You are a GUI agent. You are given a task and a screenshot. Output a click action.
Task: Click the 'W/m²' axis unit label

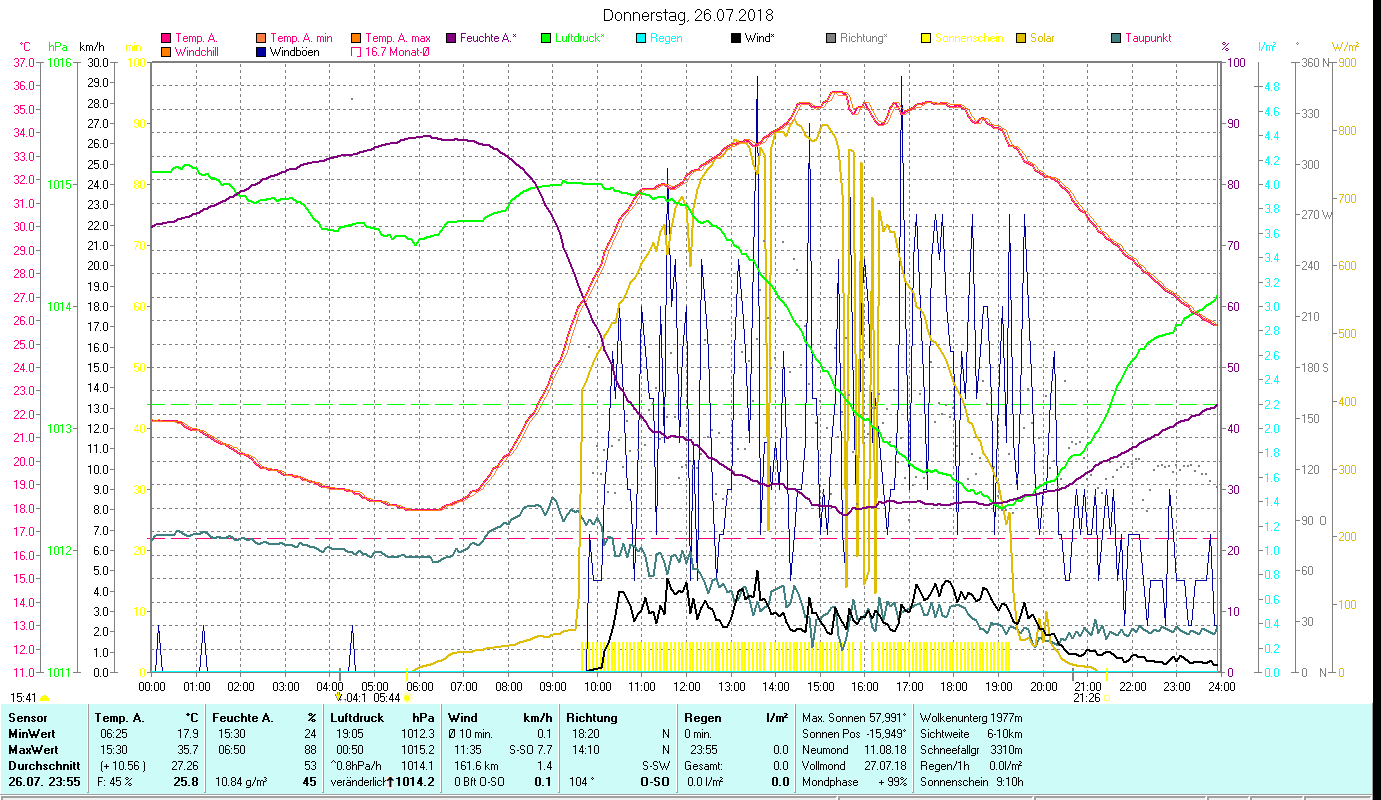pyautogui.click(x=1344, y=47)
